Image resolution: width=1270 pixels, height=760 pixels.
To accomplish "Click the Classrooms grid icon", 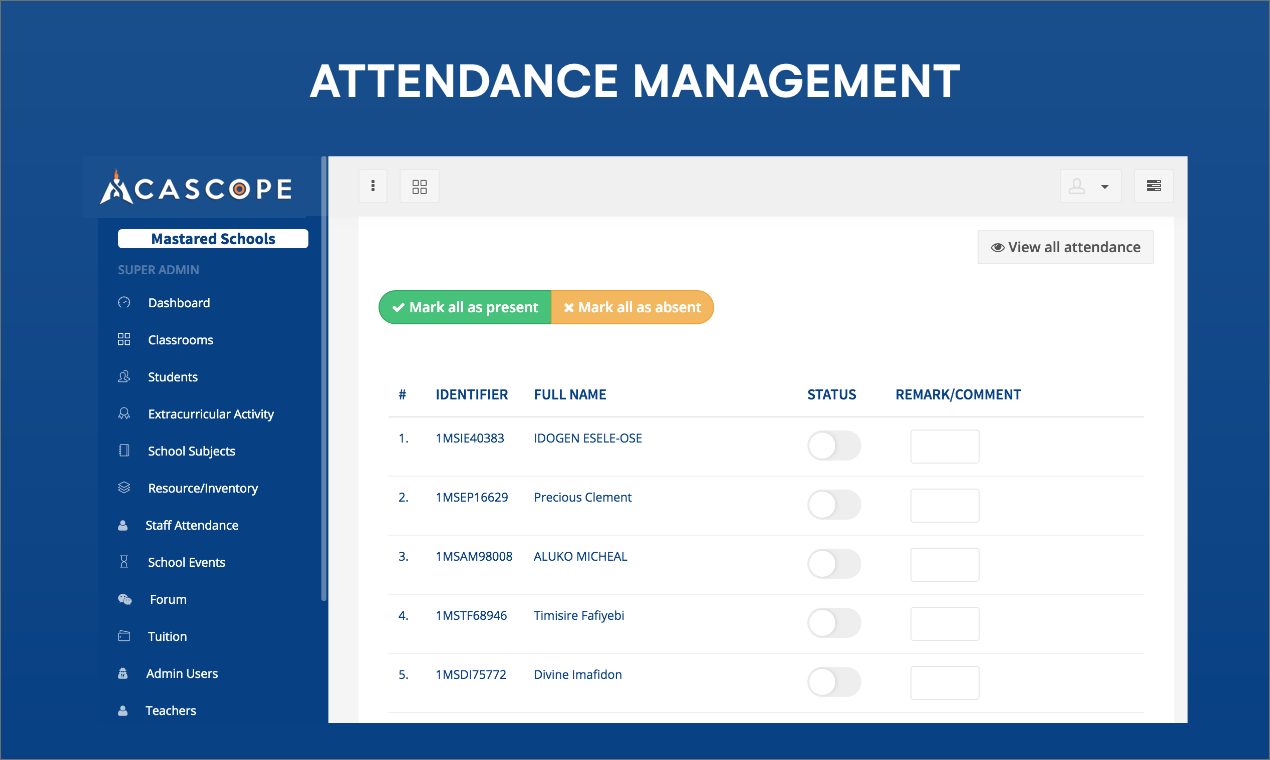I will tap(124, 339).
